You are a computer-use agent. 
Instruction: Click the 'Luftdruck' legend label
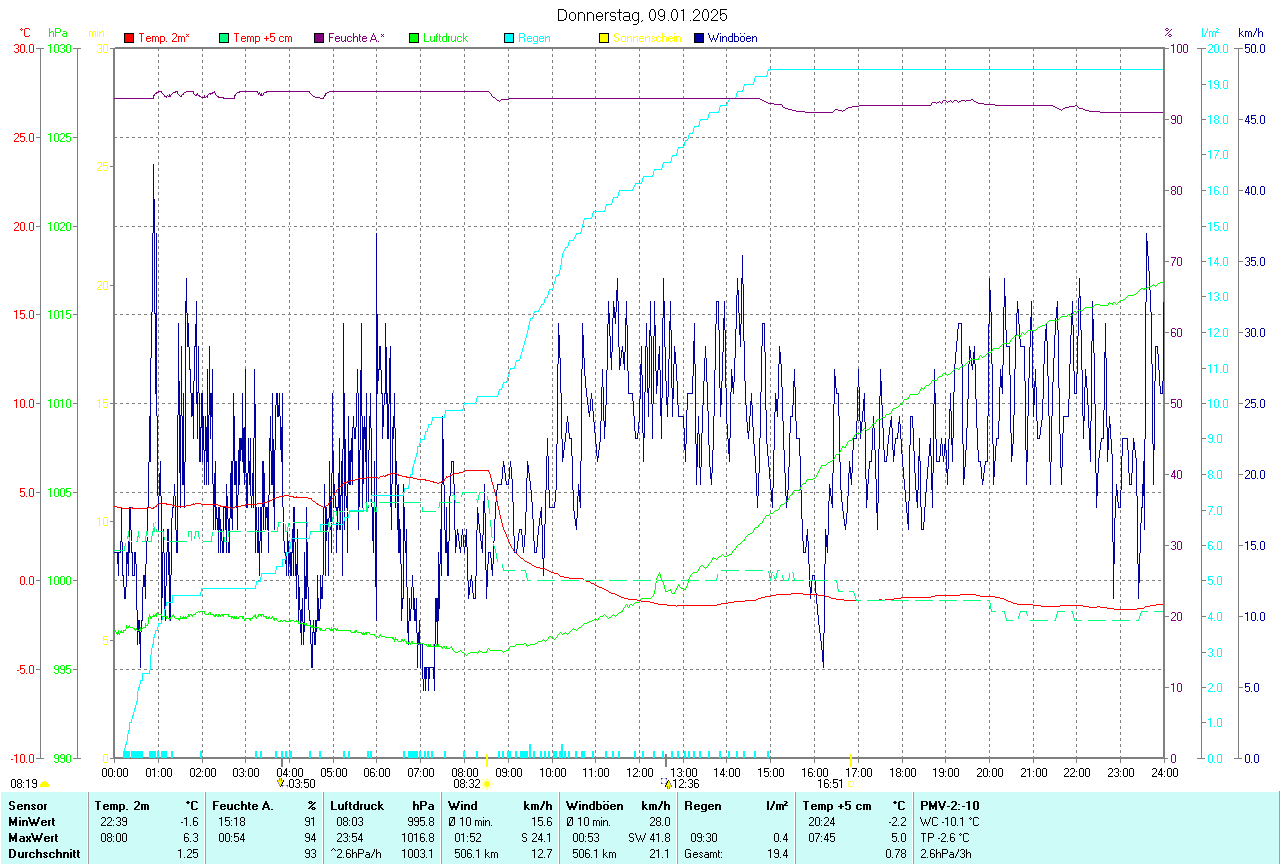coord(445,38)
